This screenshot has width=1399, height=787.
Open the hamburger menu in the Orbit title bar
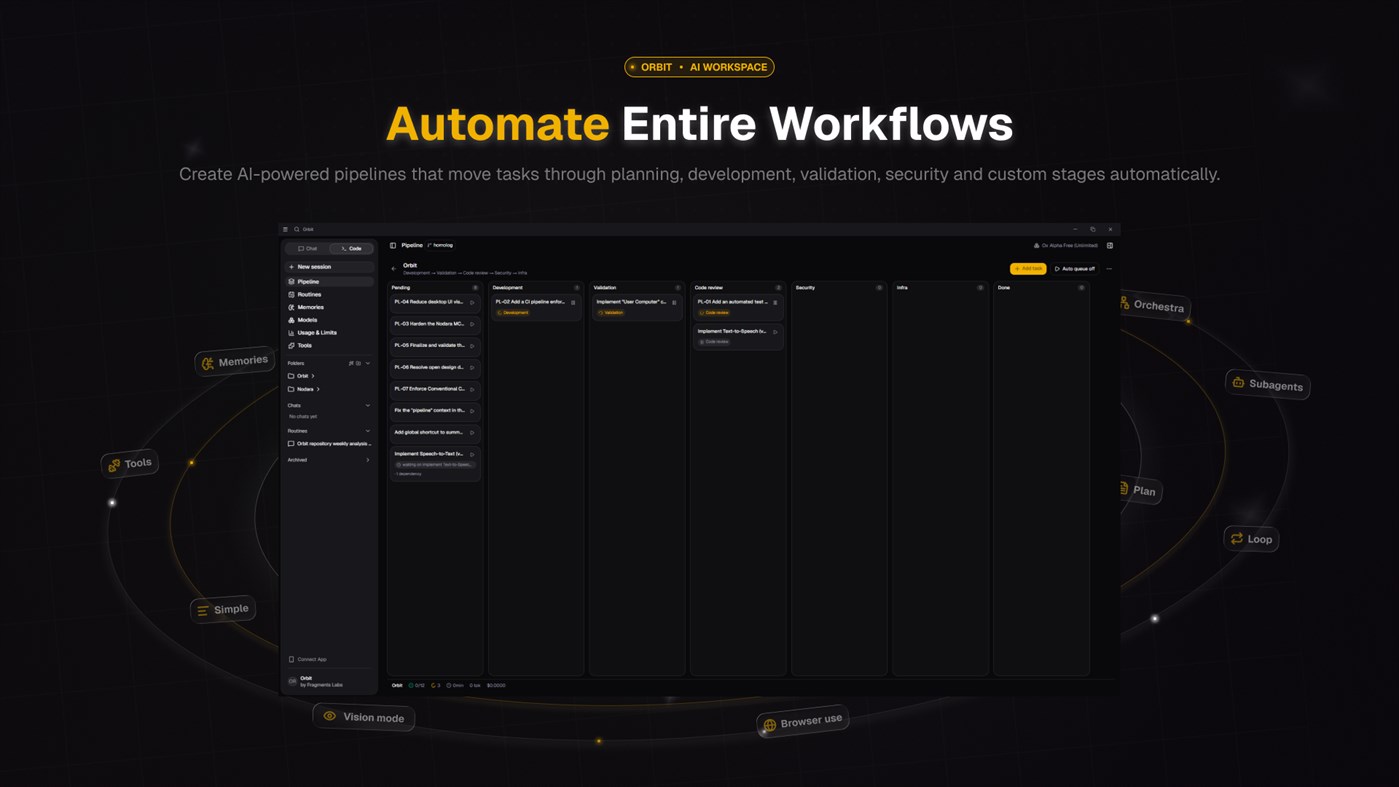285,229
